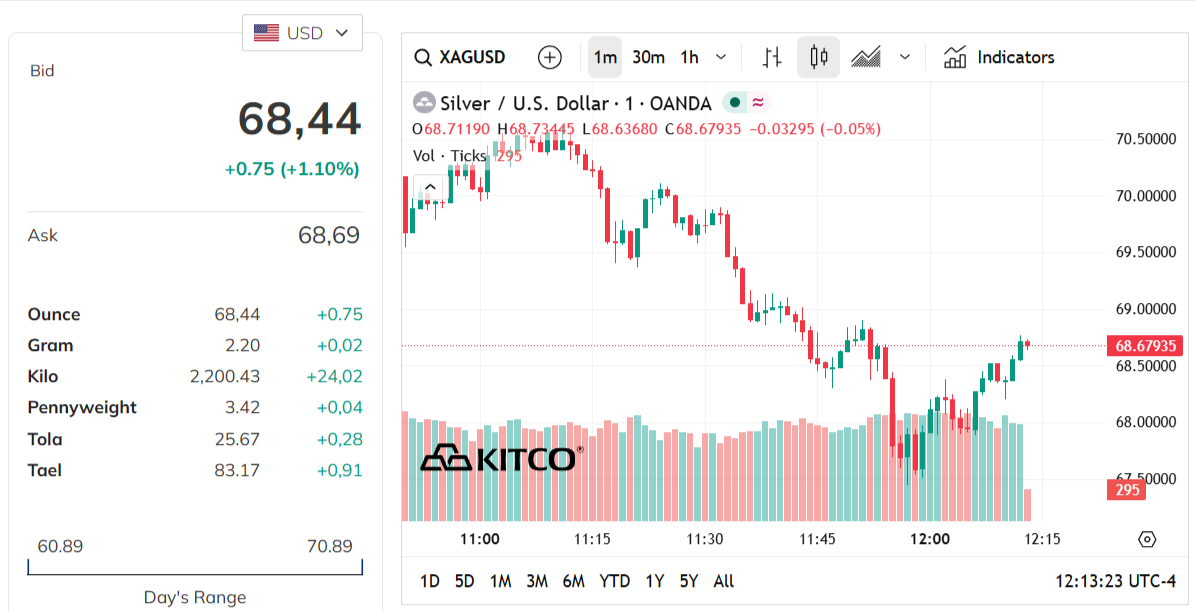This screenshot has width=1195, height=611.
Task: Select the 1D date range
Action: pyautogui.click(x=430, y=581)
